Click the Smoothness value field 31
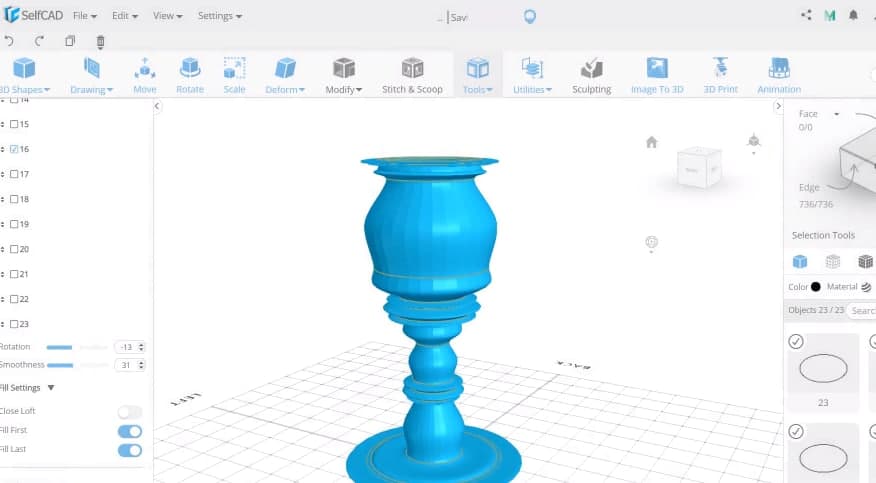This screenshot has height=483, width=876. click(130, 365)
